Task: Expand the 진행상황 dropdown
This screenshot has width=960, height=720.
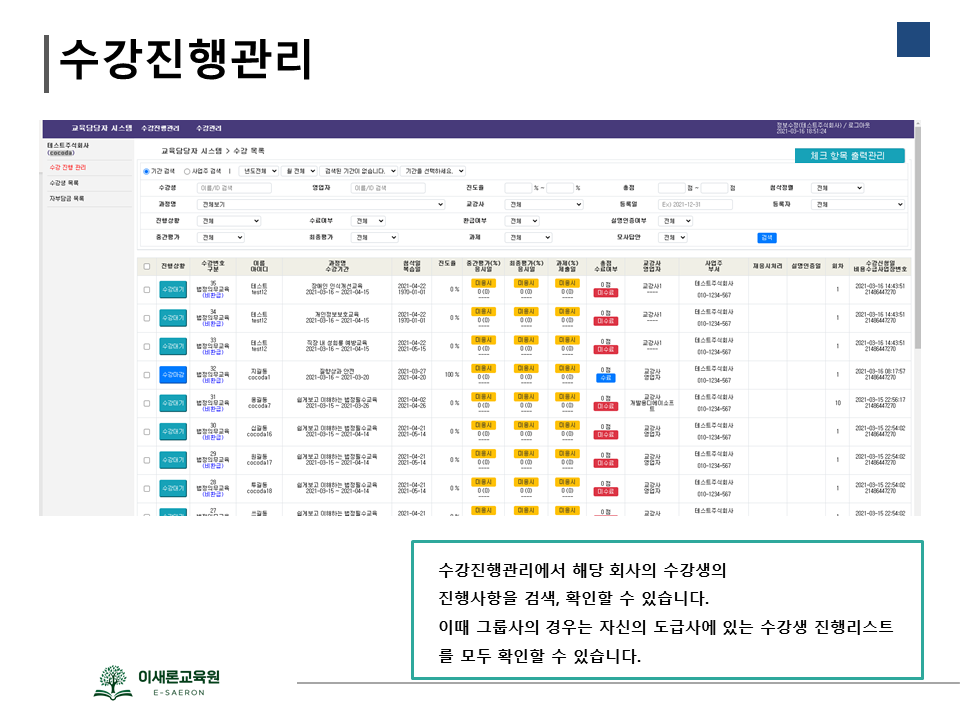Action: click(x=230, y=221)
